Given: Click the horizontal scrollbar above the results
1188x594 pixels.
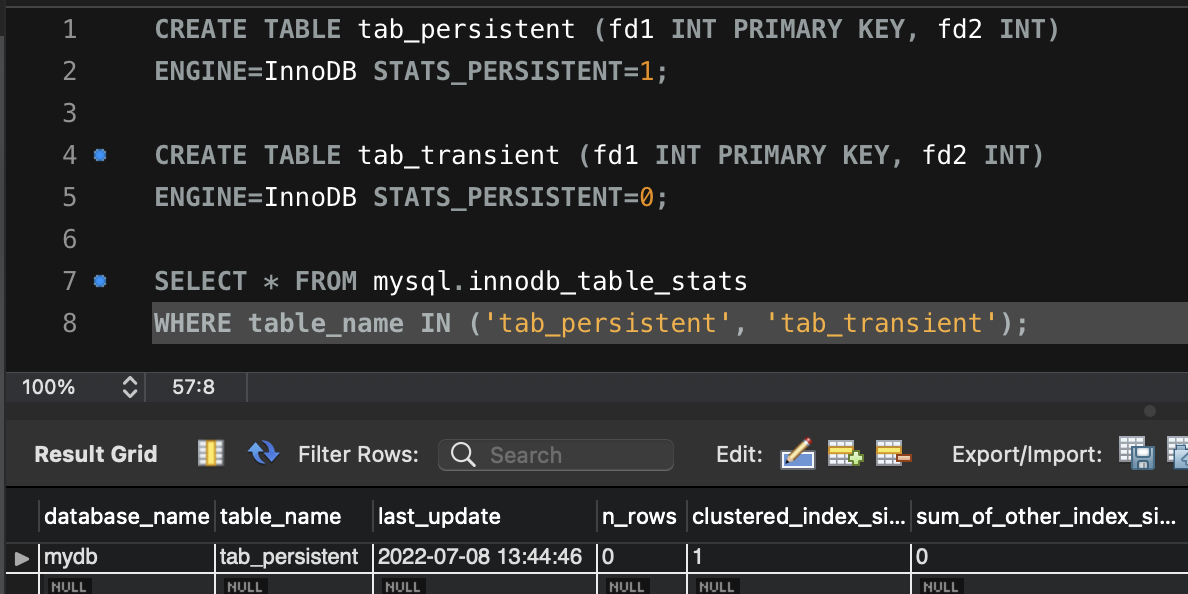Looking at the screenshot, I should [x=1150, y=409].
